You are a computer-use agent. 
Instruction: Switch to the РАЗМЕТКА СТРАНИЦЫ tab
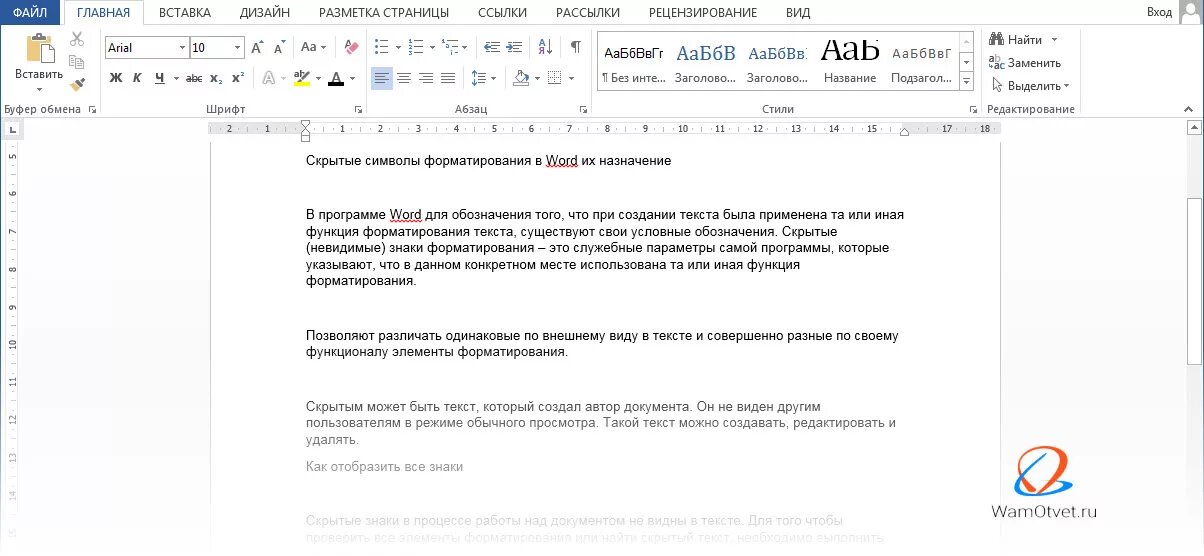tap(384, 12)
